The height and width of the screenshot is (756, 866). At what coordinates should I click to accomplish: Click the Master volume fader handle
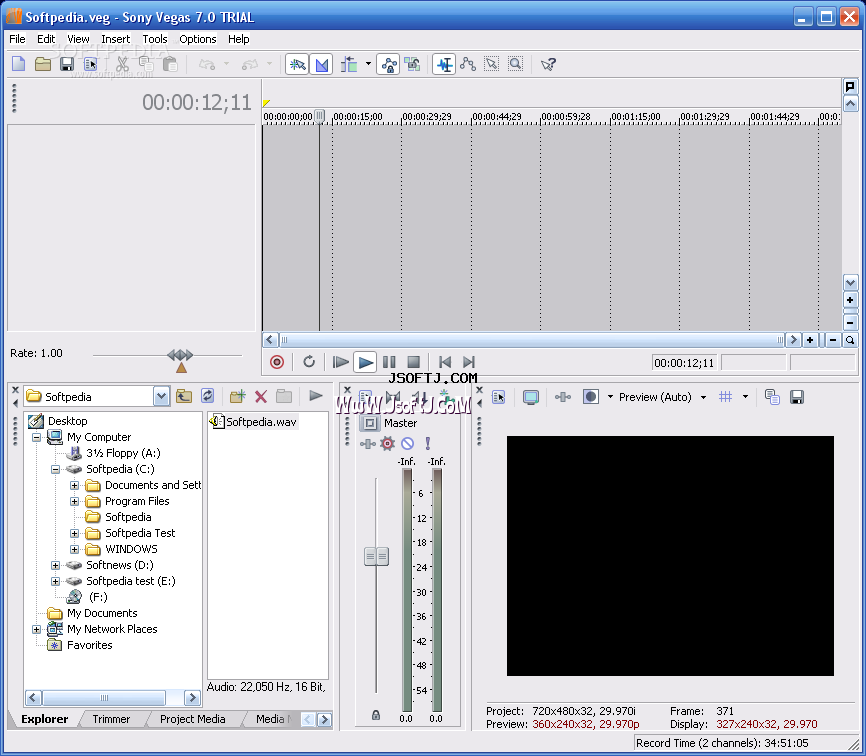(x=376, y=556)
